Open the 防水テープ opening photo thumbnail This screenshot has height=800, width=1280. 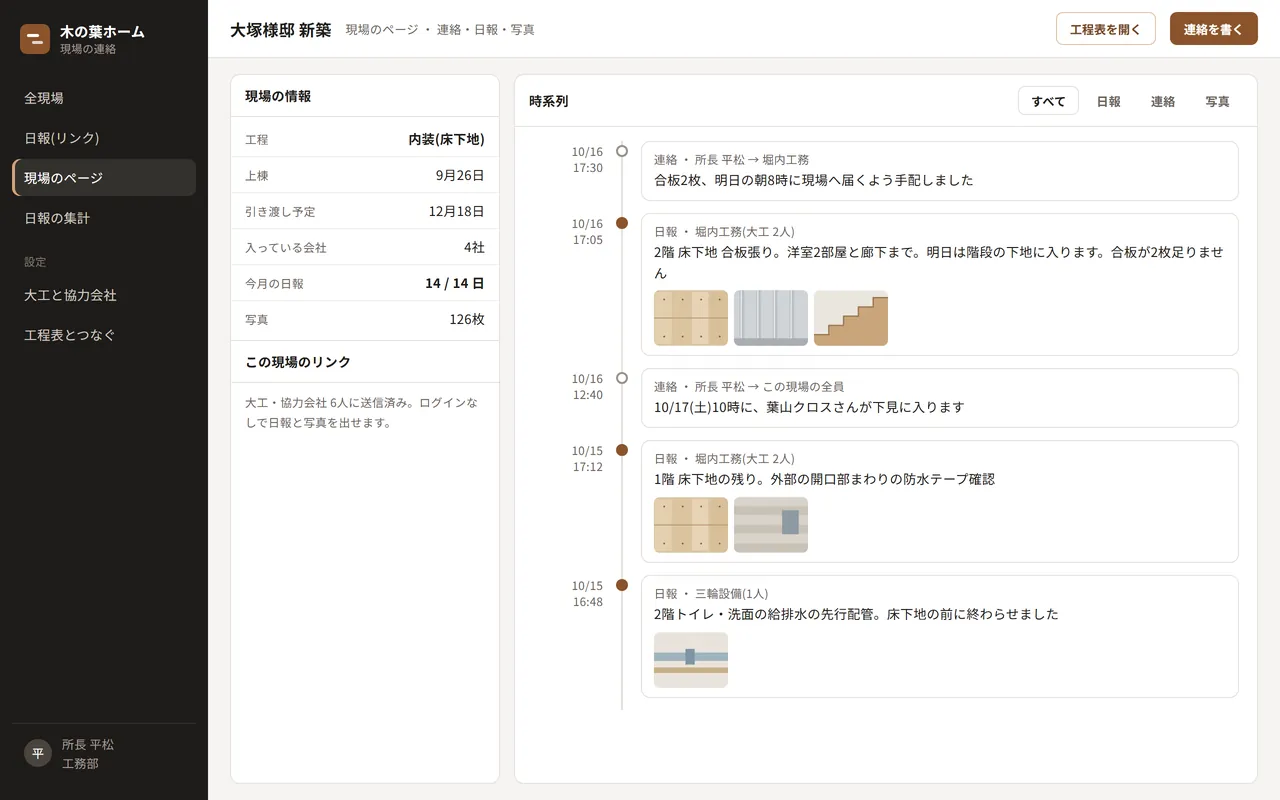click(x=771, y=525)
